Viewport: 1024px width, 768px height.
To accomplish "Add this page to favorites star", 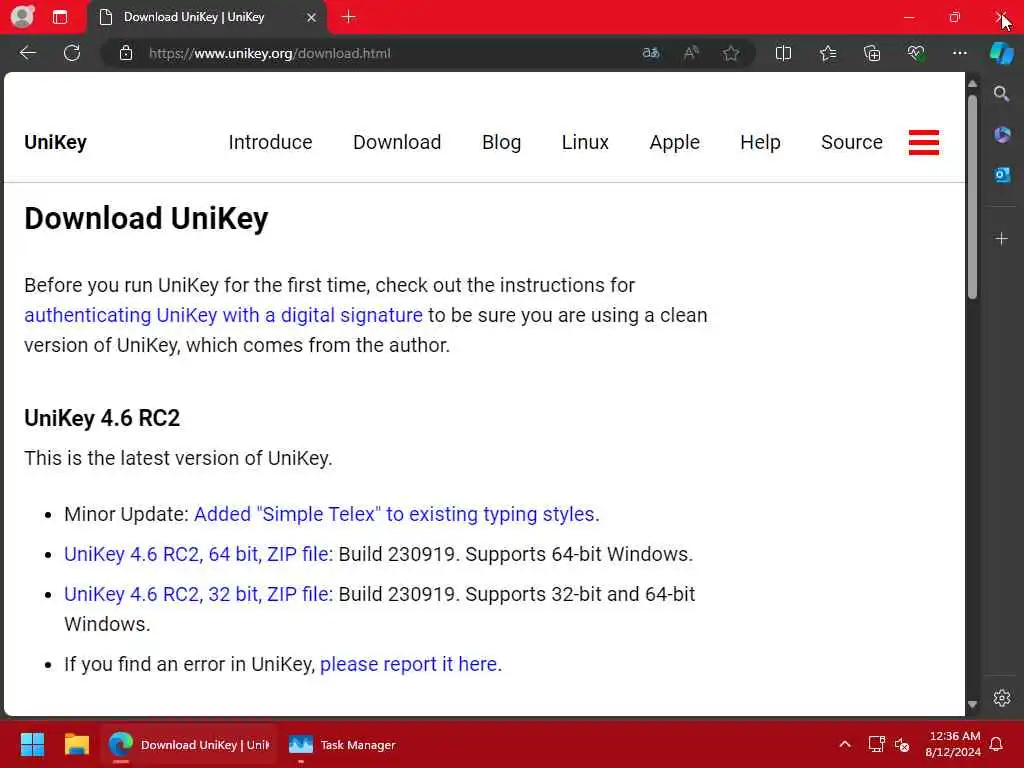I will tap(731, 53).
